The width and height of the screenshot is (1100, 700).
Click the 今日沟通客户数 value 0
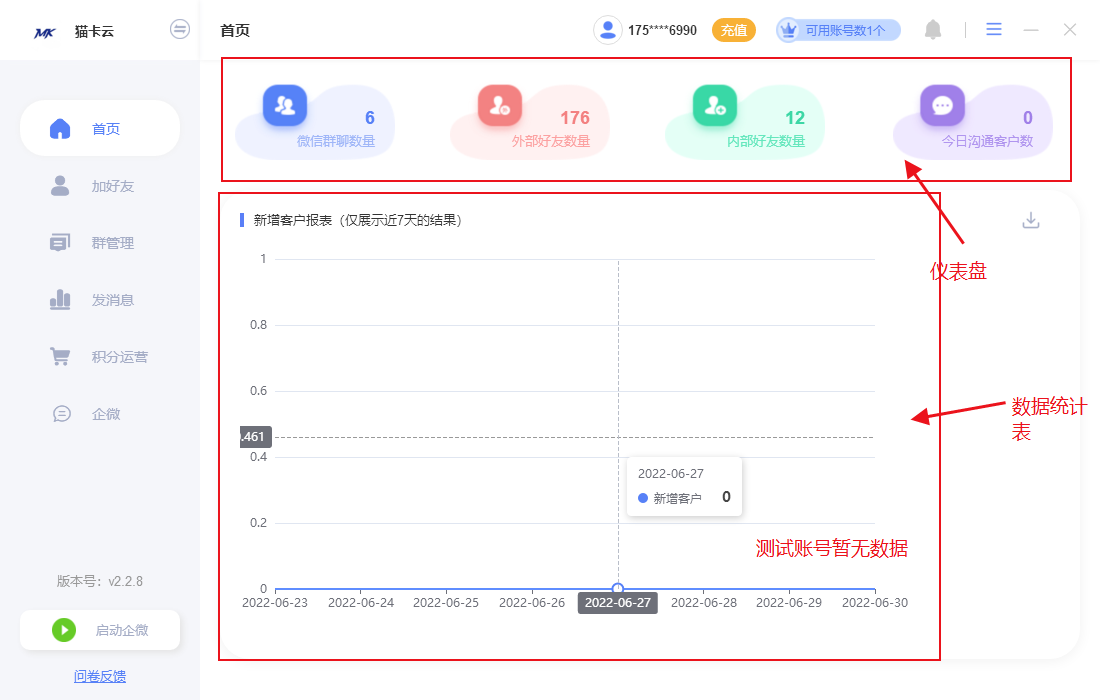pos(1028,118)
